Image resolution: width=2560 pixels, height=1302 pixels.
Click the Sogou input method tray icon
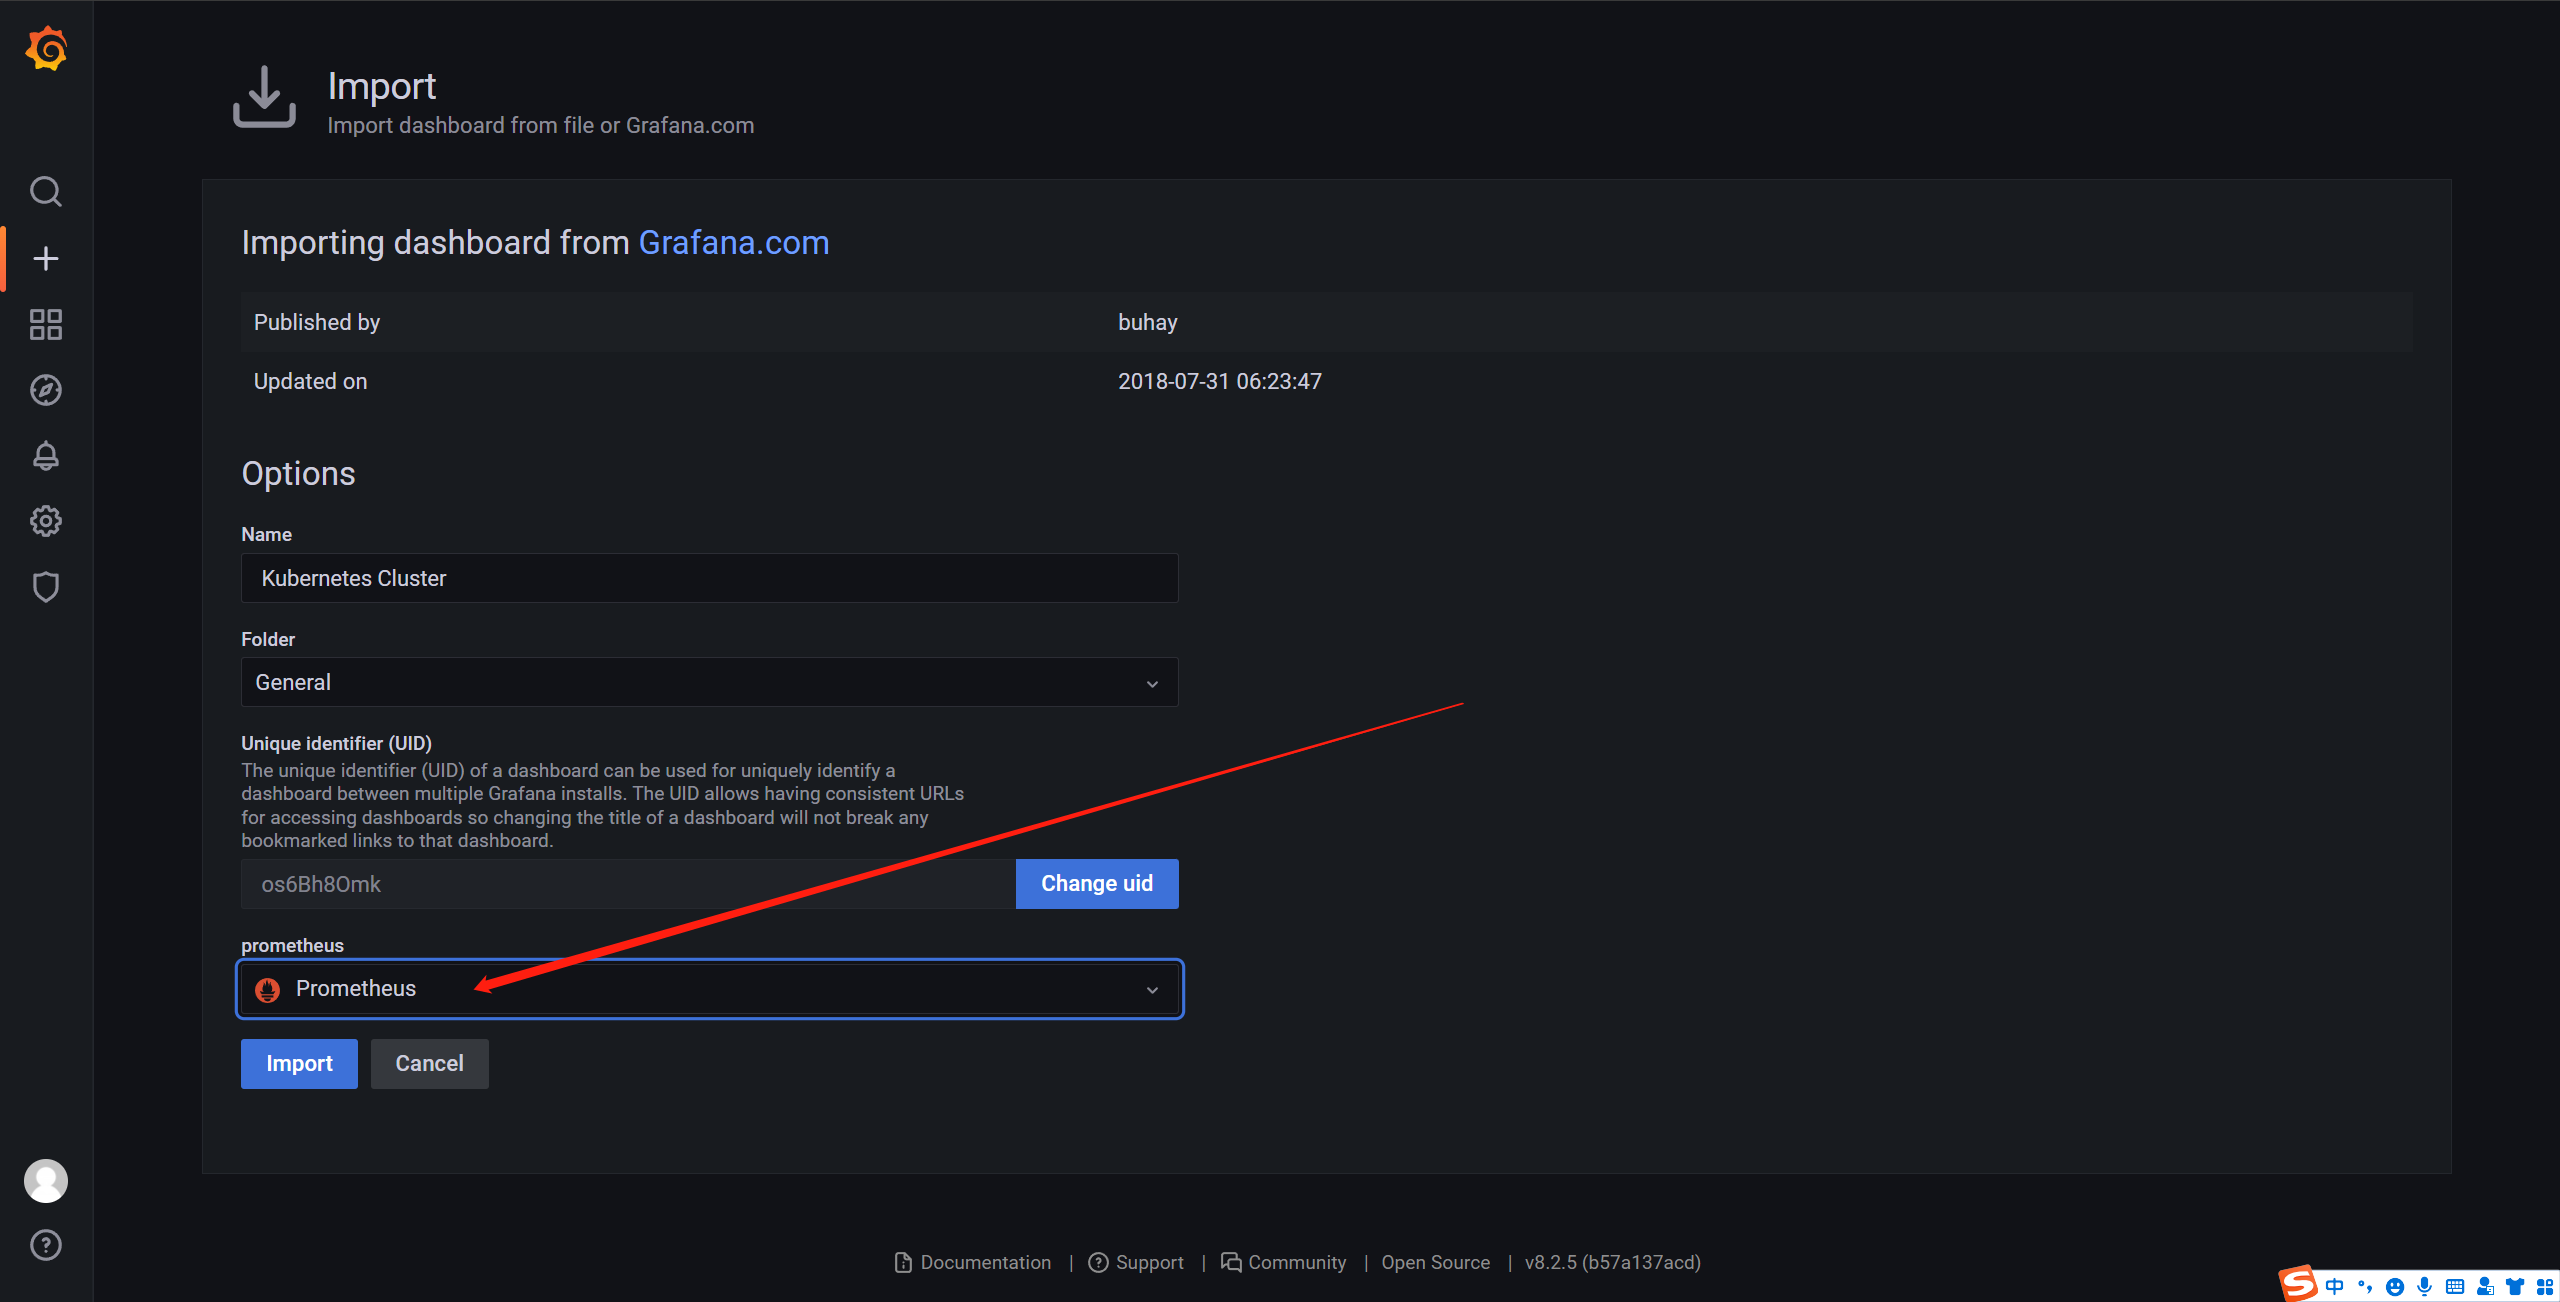tap(2297, 1284)
